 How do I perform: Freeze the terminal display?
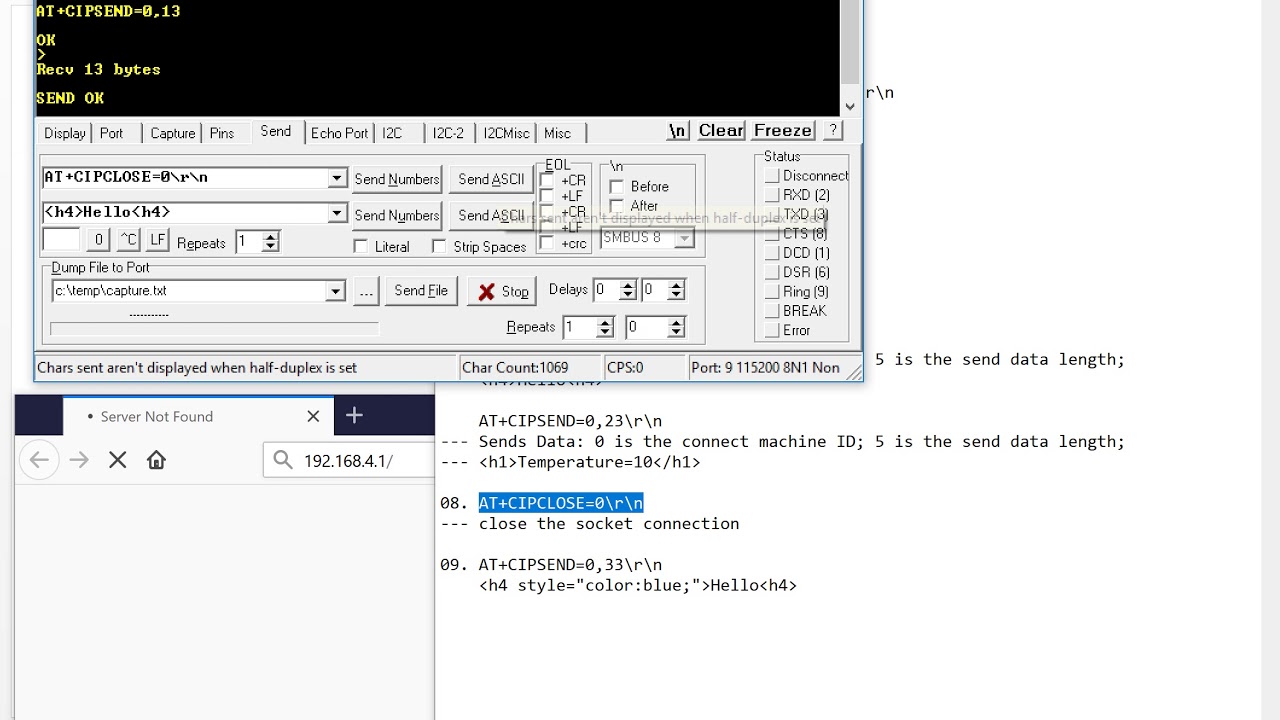[783, 131]
